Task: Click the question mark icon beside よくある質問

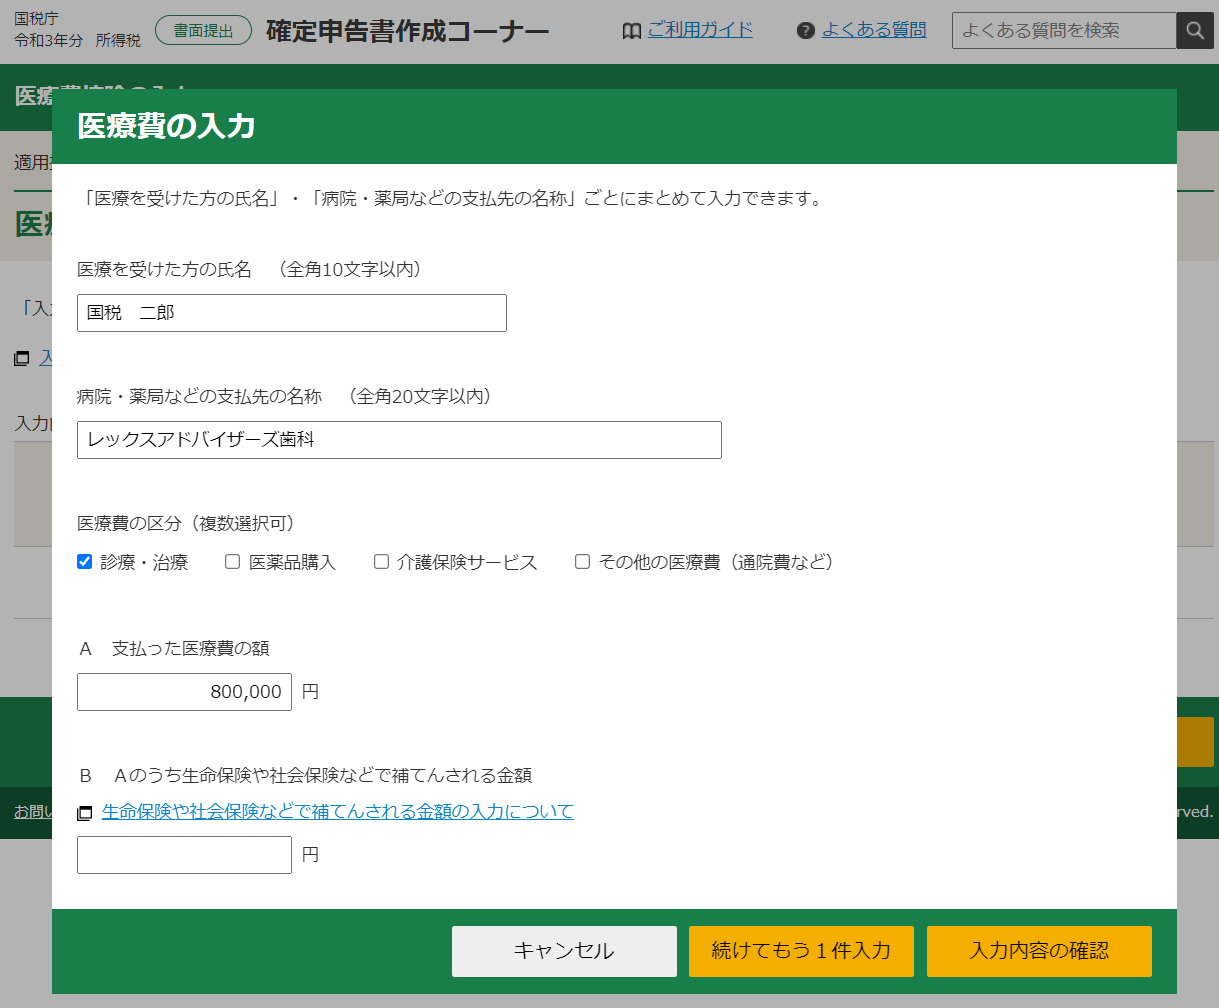Action: coord(806,31)
